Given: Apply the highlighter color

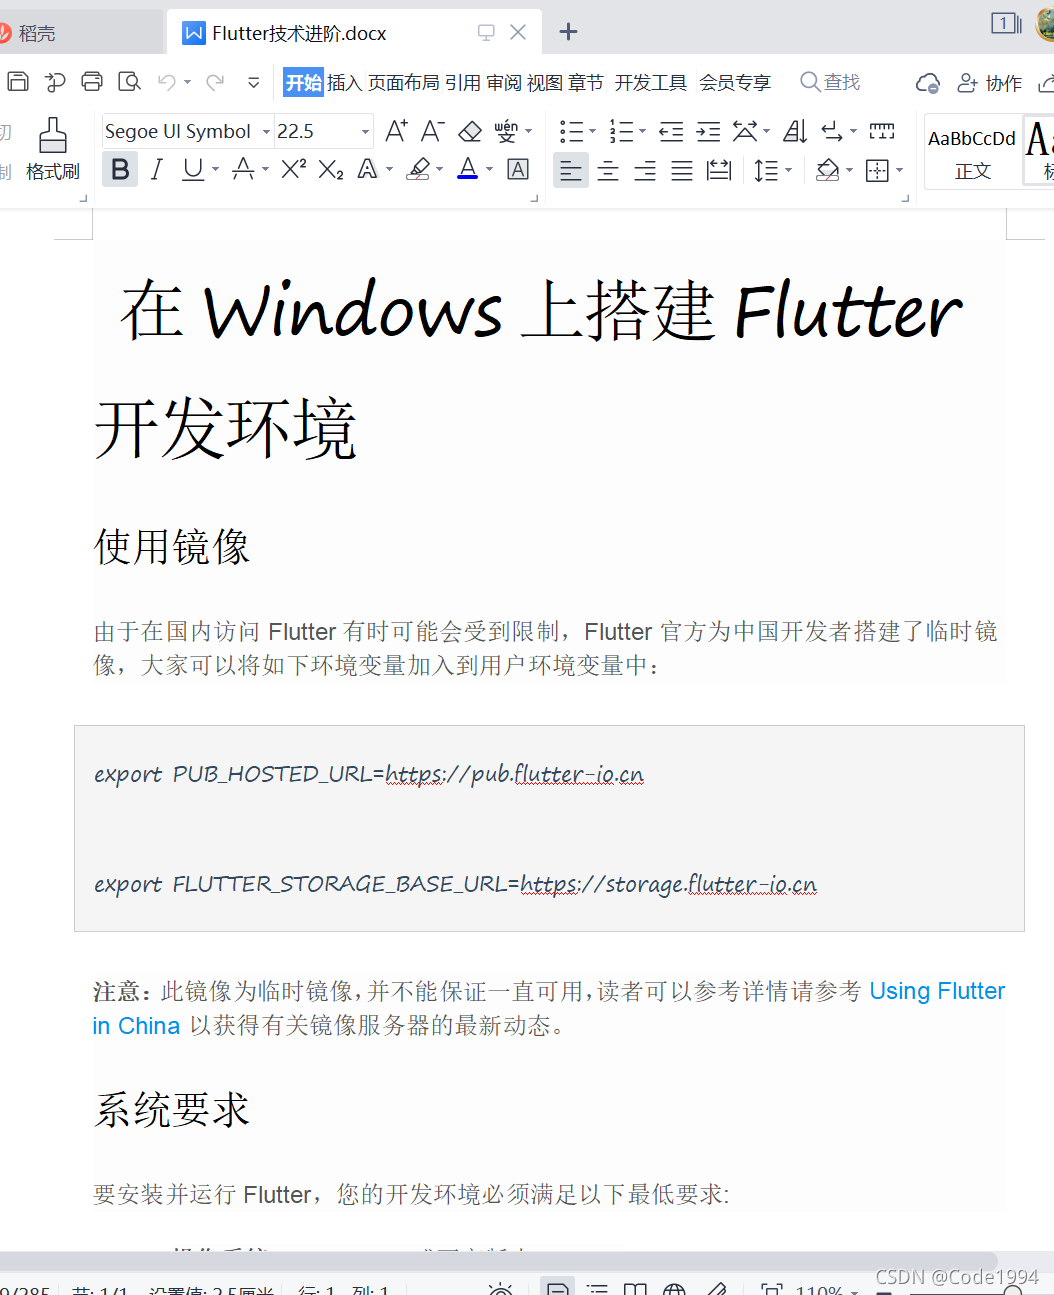Looking at the screenshot, I should [x=419, y=169].
